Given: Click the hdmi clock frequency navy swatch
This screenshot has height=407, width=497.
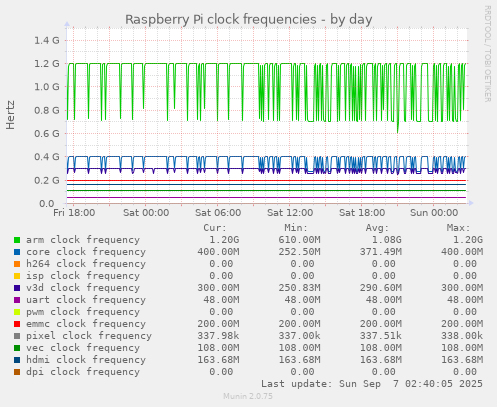Looking at the screenshot, I should pos(17,360).
